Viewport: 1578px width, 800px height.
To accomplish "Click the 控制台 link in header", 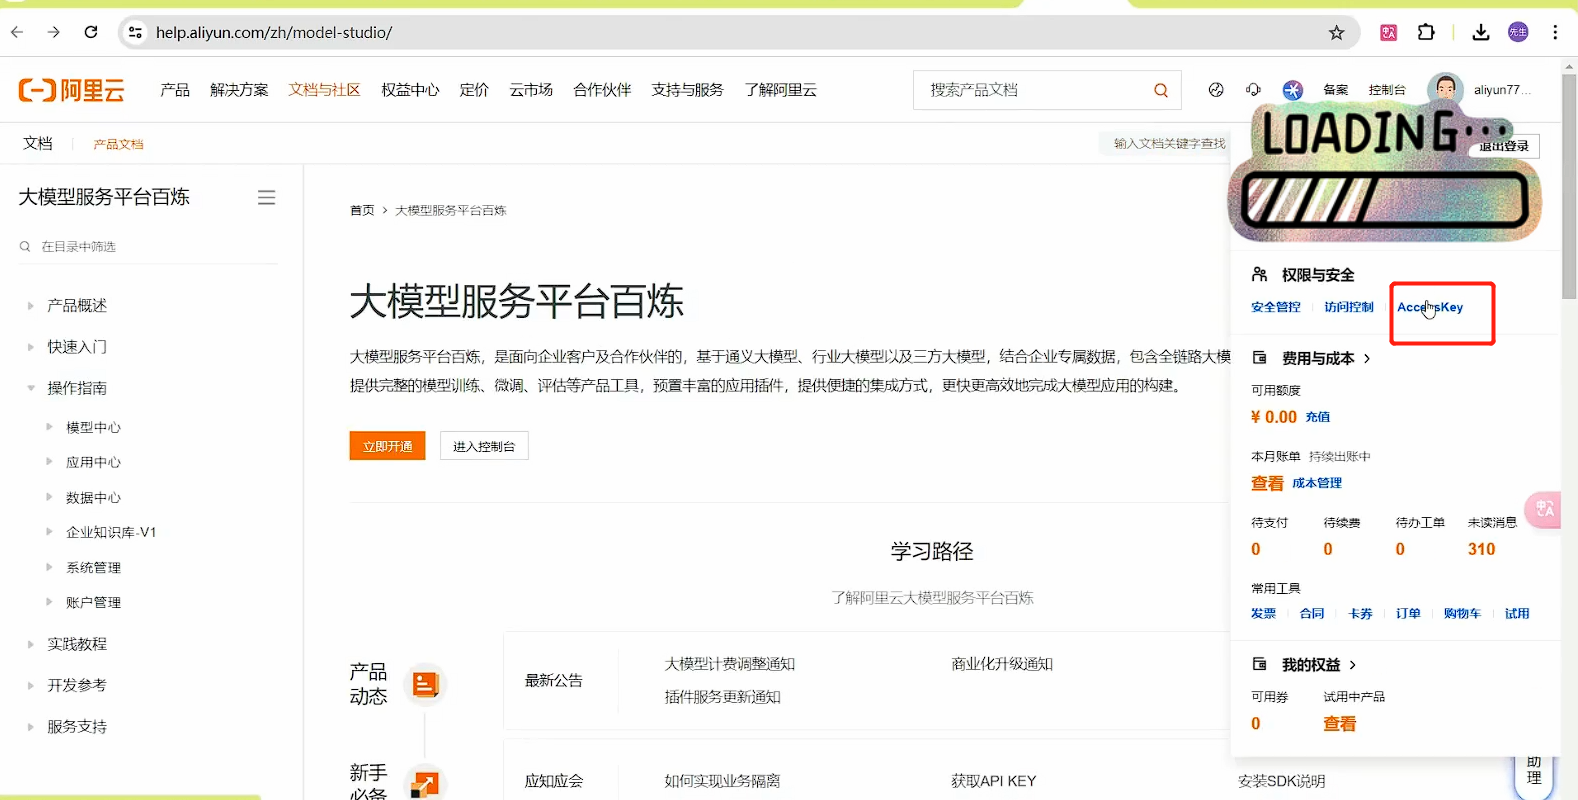I will coord(1387,90).
